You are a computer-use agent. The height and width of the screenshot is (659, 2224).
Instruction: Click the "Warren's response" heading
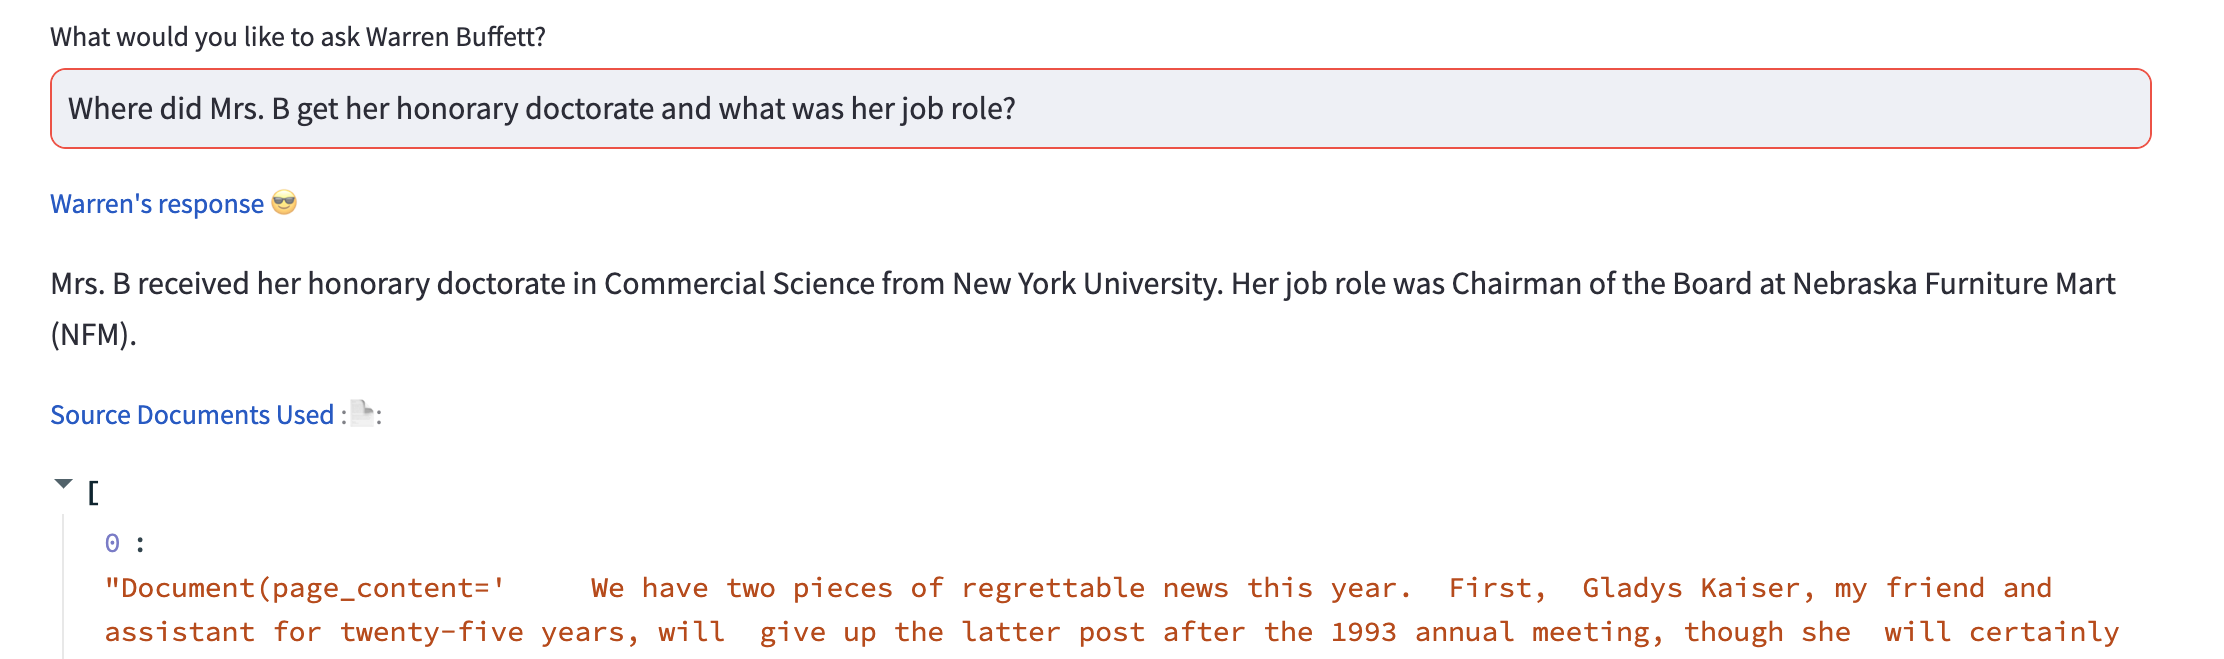point(157,204)
